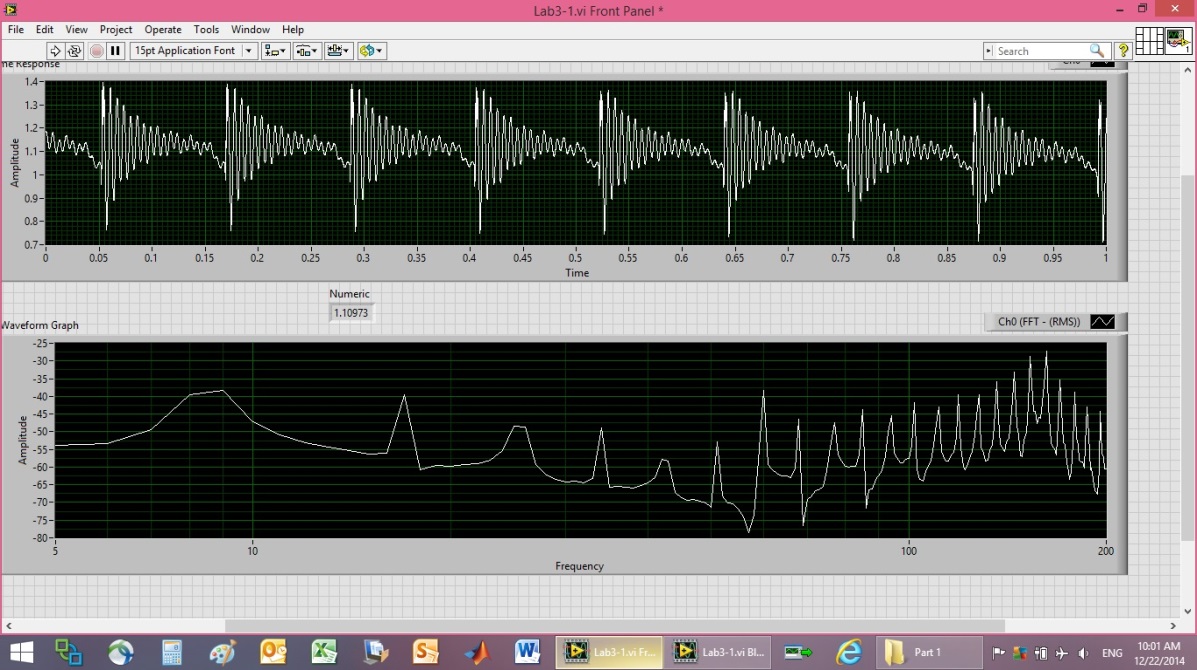Switch to Lab3-1.vi Block Diagram taskbar button
1197x670 pixels.
[720, 653]
